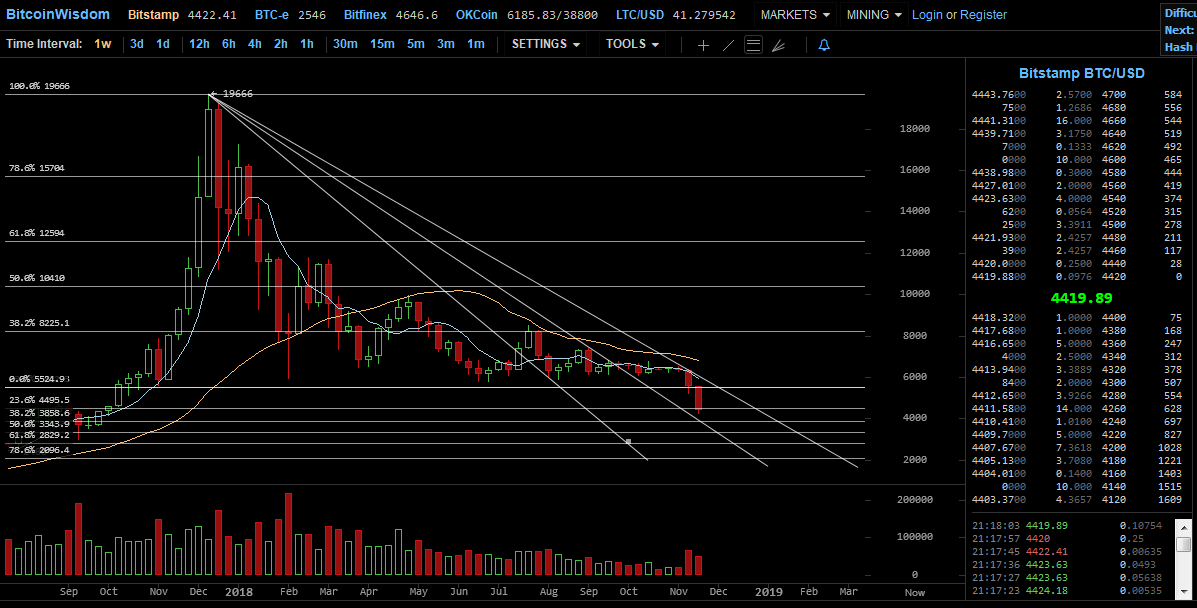This screenshot has height=608, width=1197.
Task: Click the Register link
Action: pos(983,15)
